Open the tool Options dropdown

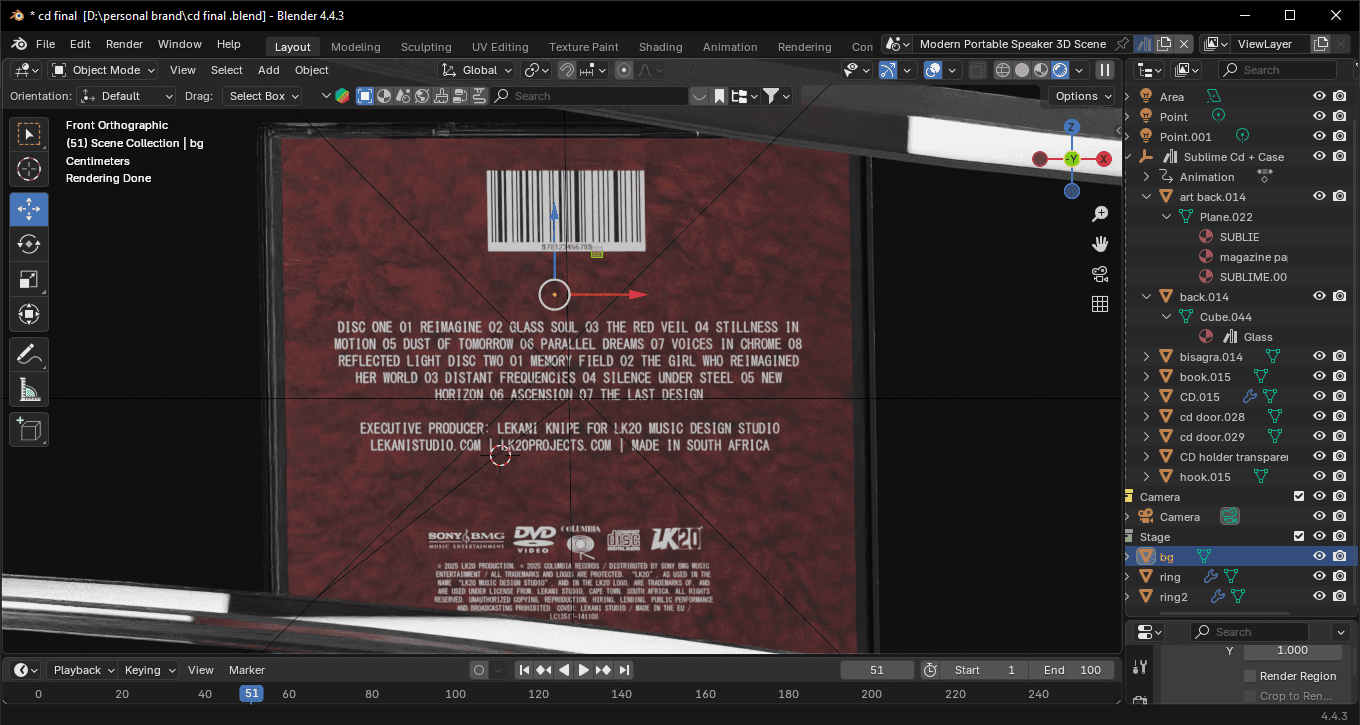[x=1083, y=96]
